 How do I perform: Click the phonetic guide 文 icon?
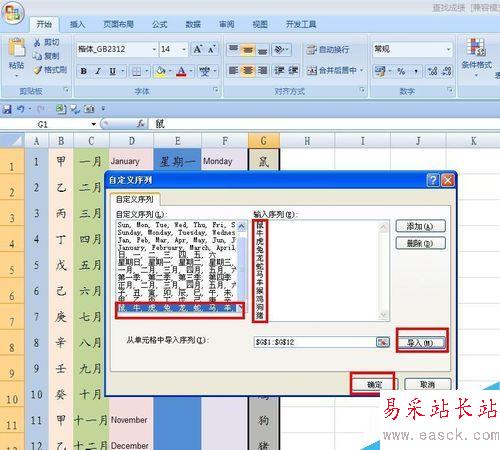[x=204, y=71]
